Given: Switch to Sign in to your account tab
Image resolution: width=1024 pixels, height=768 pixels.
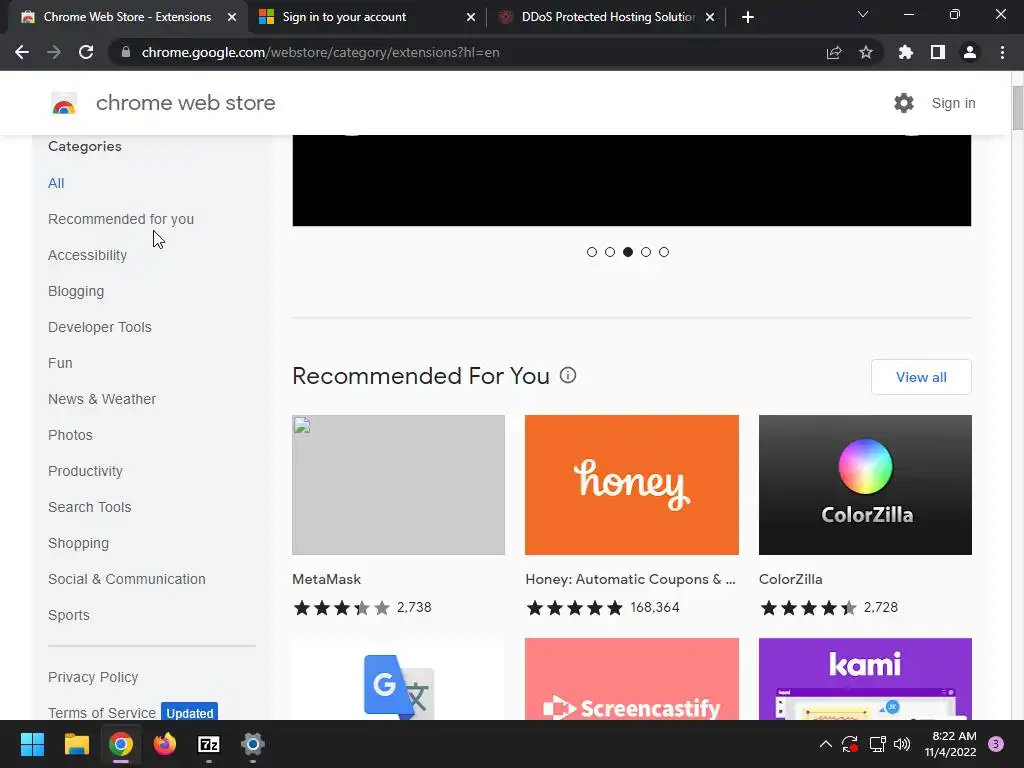Looking at the screenshot, I should [x=367, y=17].
